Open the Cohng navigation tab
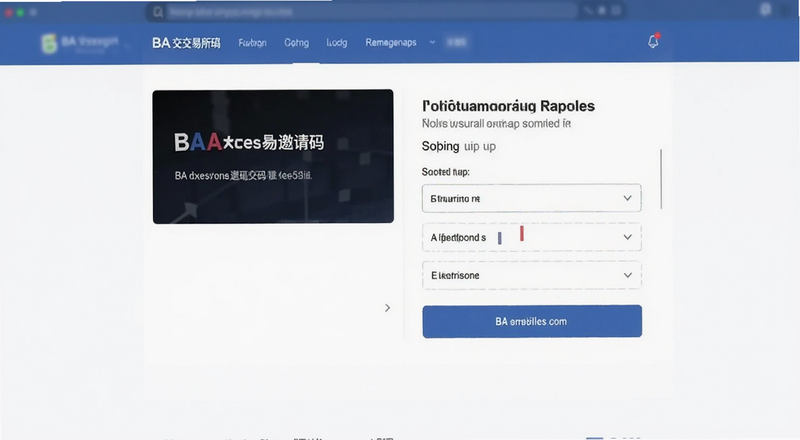This screenshot has height=440, width=800. 296,43
